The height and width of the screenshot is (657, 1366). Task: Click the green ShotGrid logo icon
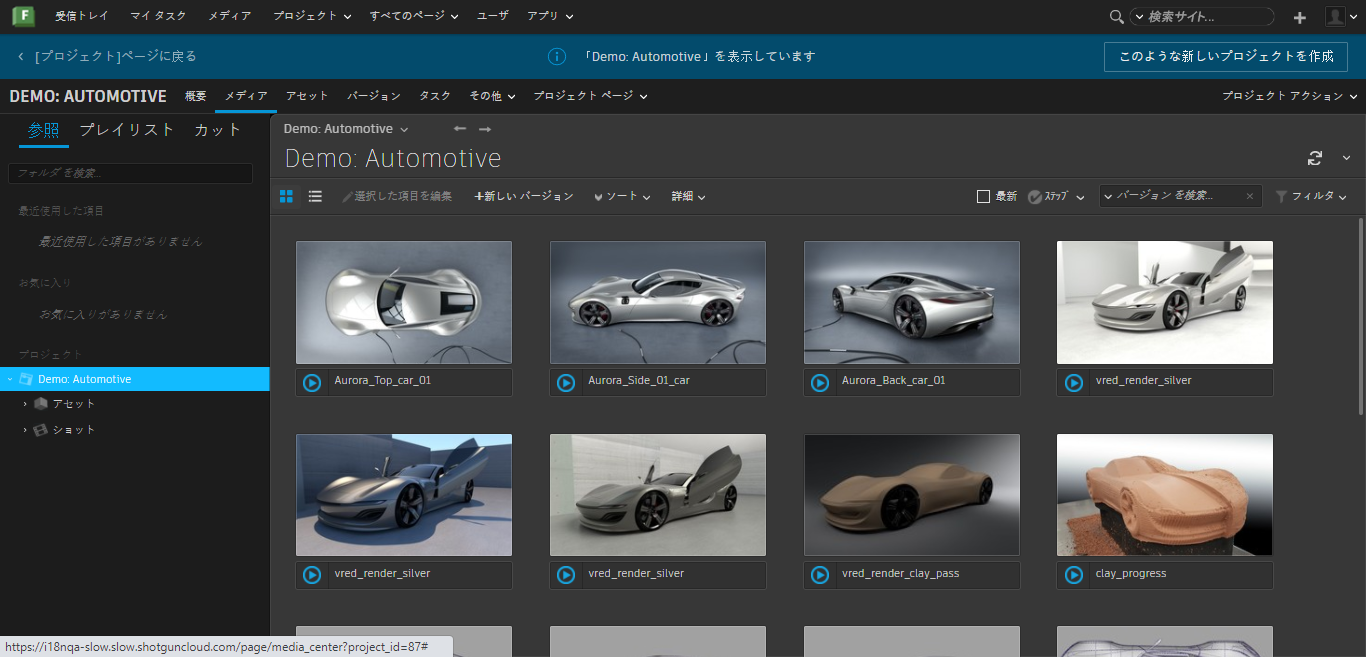coord(23,16)
